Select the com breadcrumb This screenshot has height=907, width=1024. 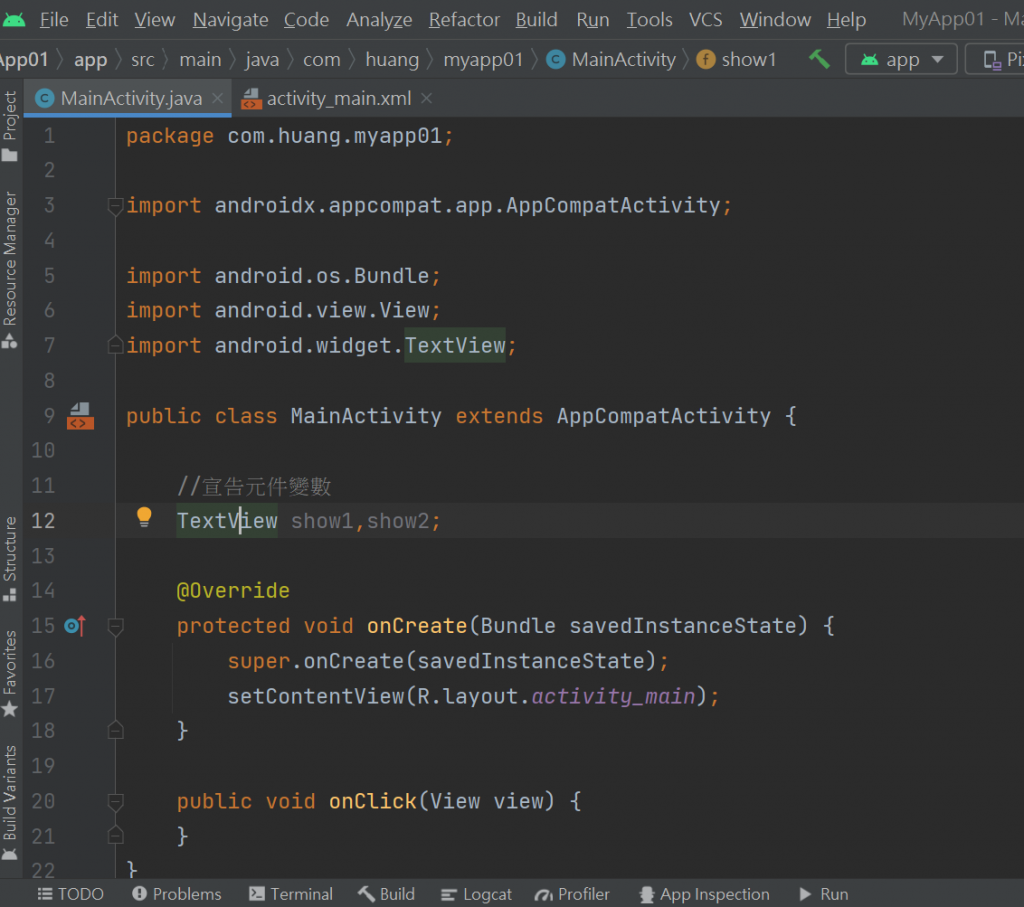pos(321,60)
